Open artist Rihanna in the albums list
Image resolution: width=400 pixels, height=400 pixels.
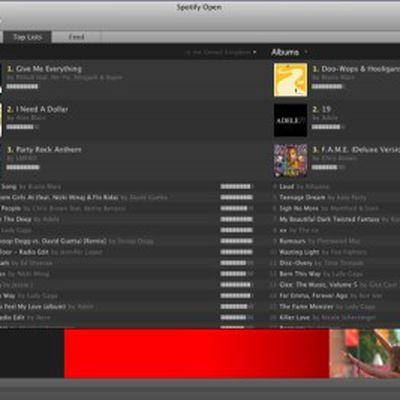pos(316,187)
